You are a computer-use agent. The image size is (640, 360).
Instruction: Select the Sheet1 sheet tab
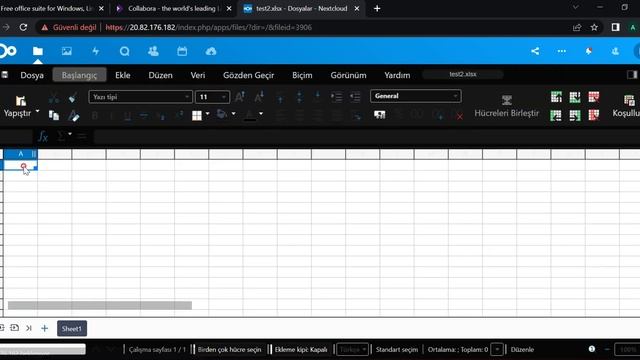(72, 329)
